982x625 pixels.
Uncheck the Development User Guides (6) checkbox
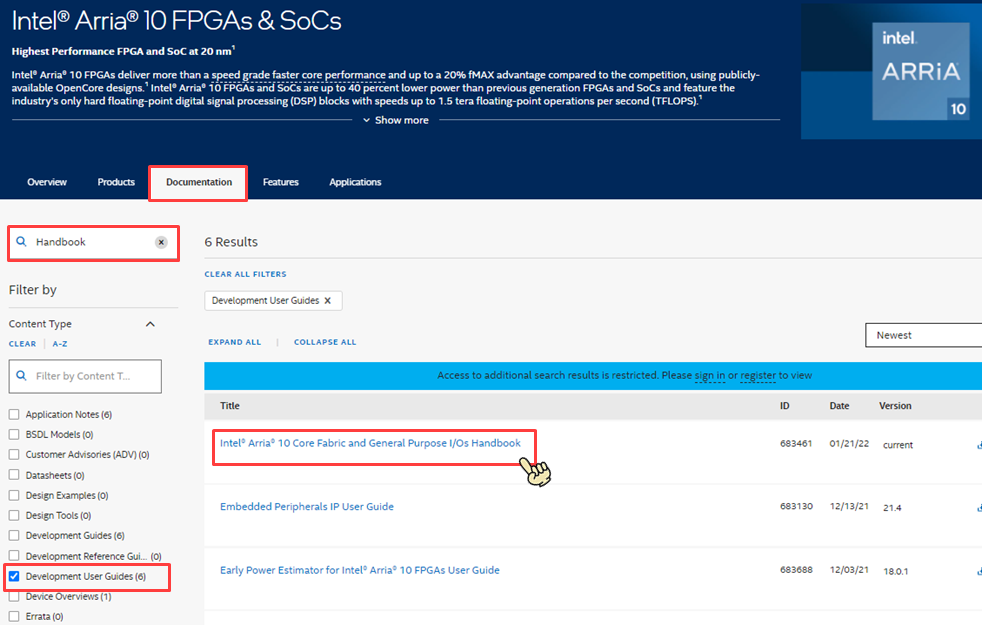click(x=14, y=576)
